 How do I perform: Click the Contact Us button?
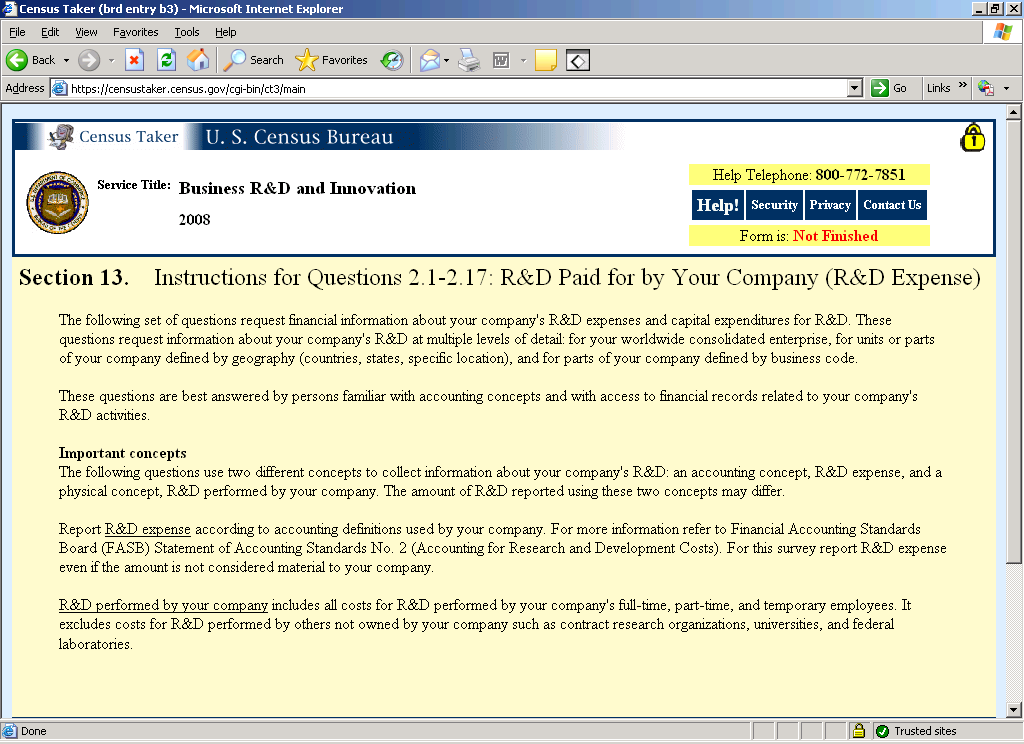click(x=892, y=205)
